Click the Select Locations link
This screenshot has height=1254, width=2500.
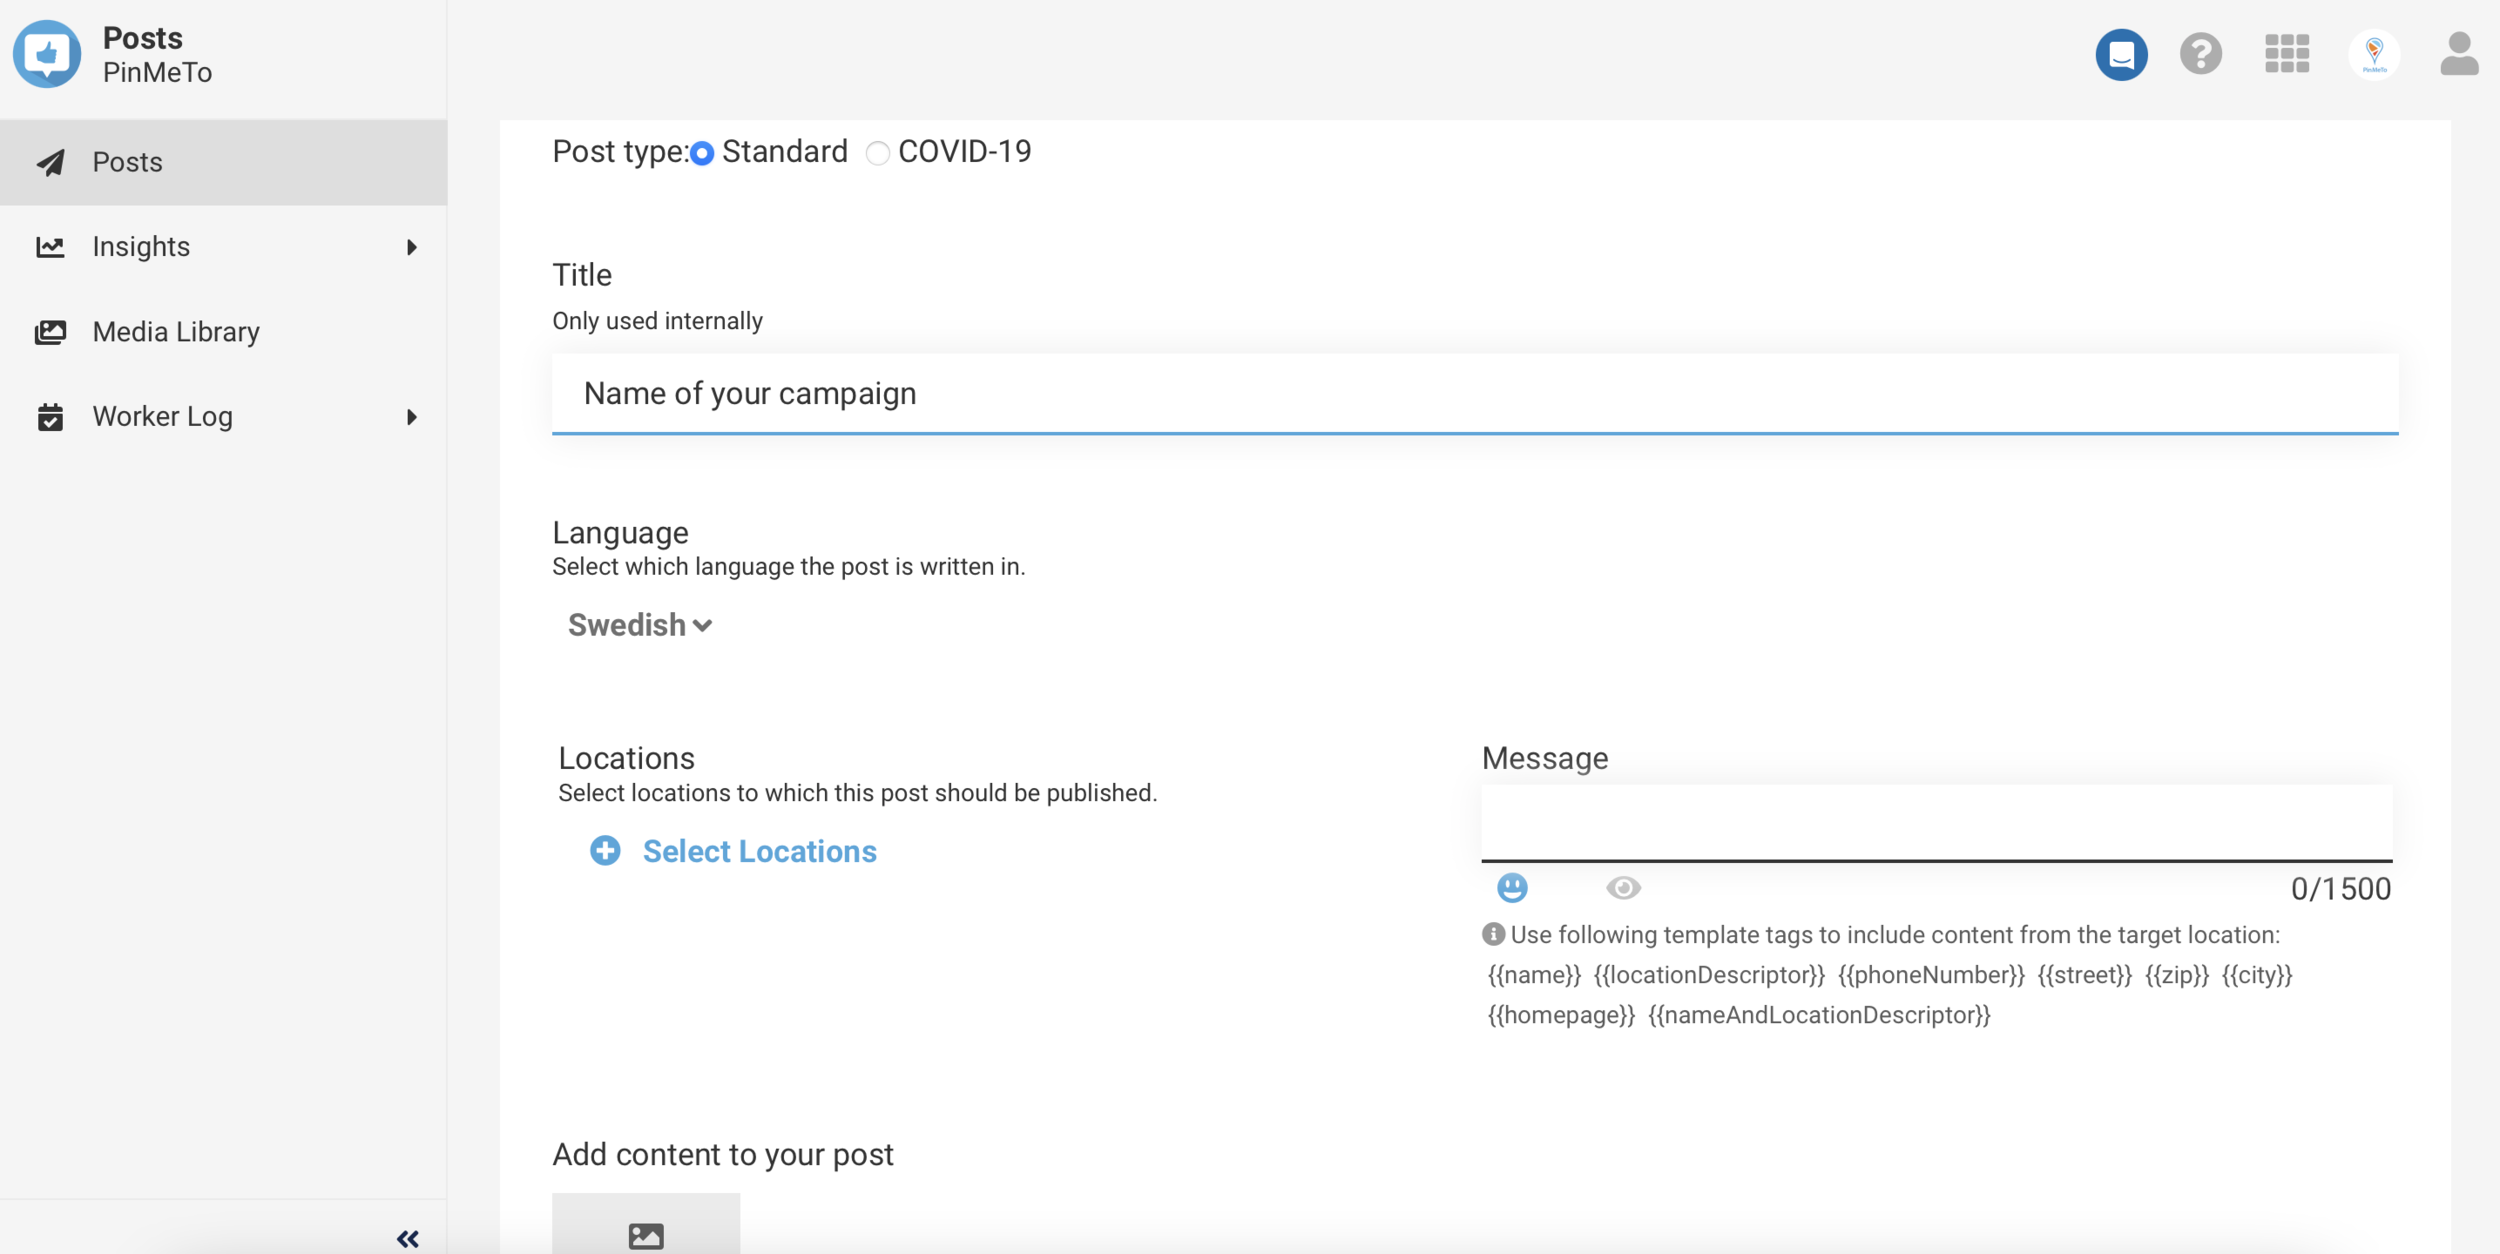759,851
